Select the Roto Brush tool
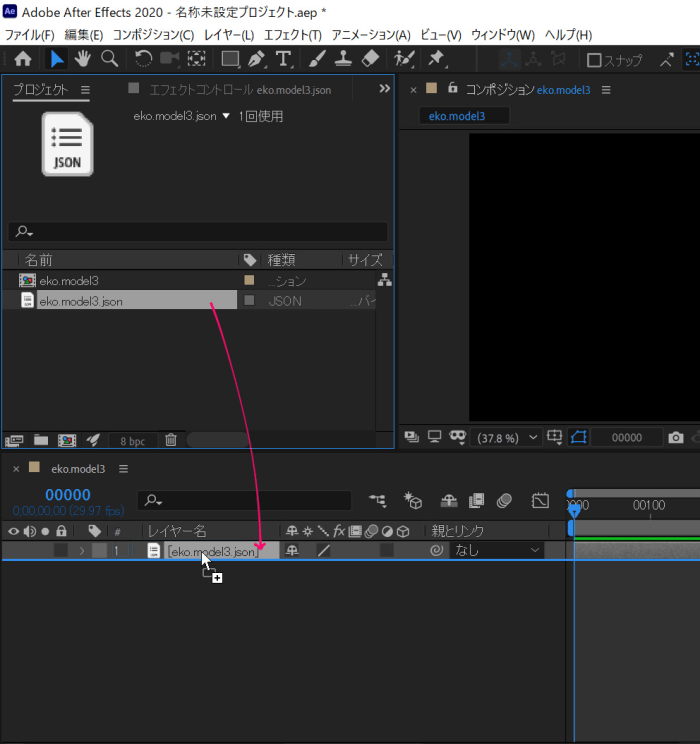Viewport: 700px width, 744px height. (x=404, y=59)
